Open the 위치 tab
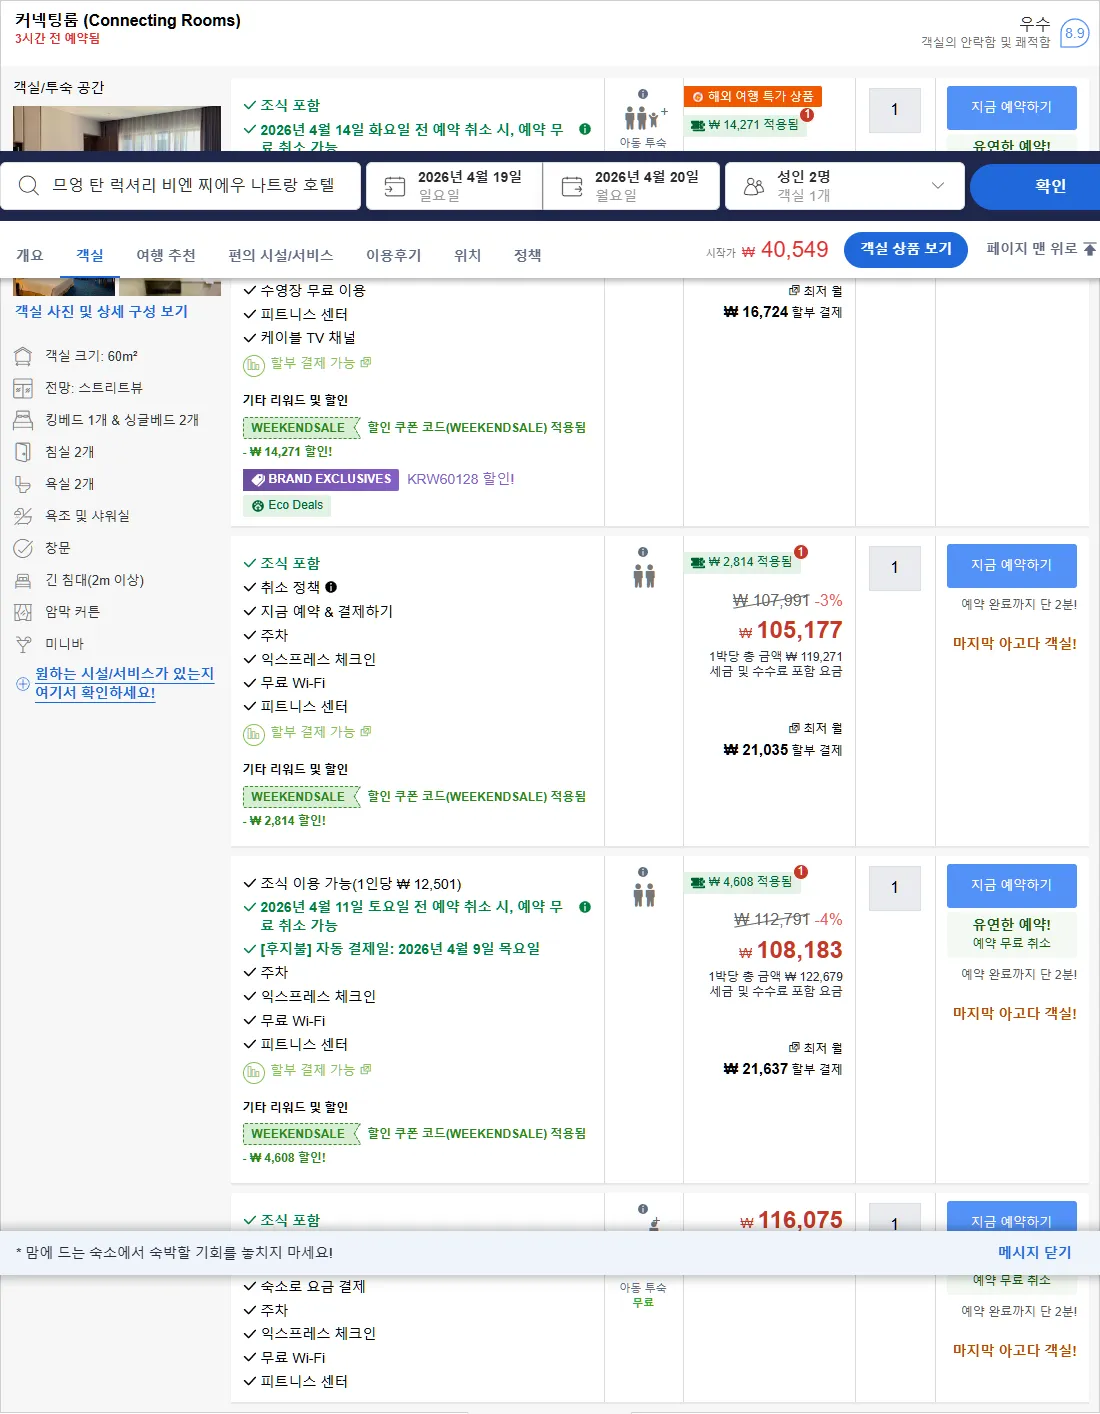1100x1414 pixels. coord(468,255)
